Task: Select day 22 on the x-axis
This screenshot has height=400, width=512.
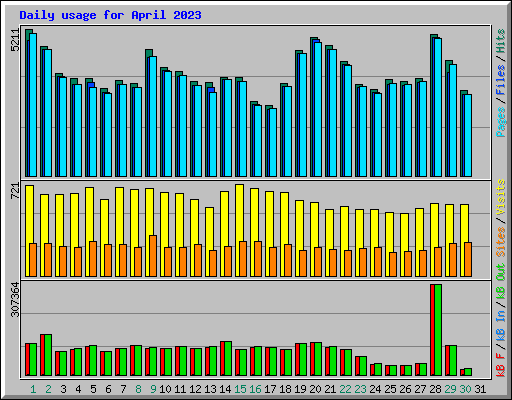Action: [345, 389]
